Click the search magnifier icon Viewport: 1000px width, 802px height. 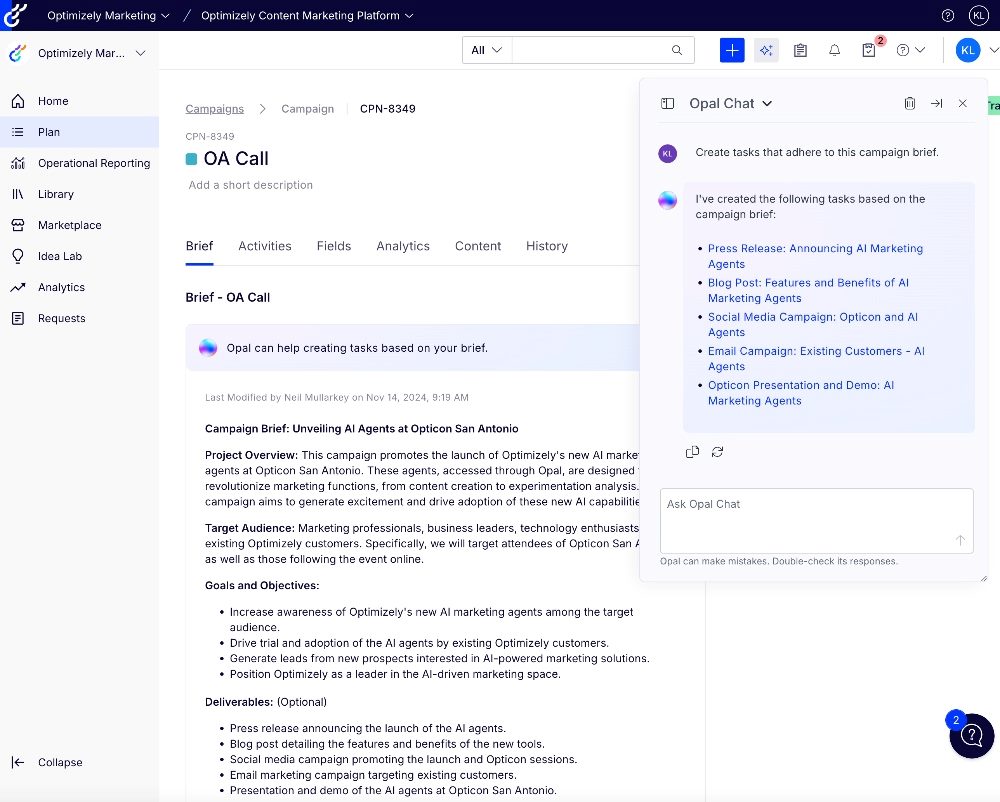coord(677,50)
